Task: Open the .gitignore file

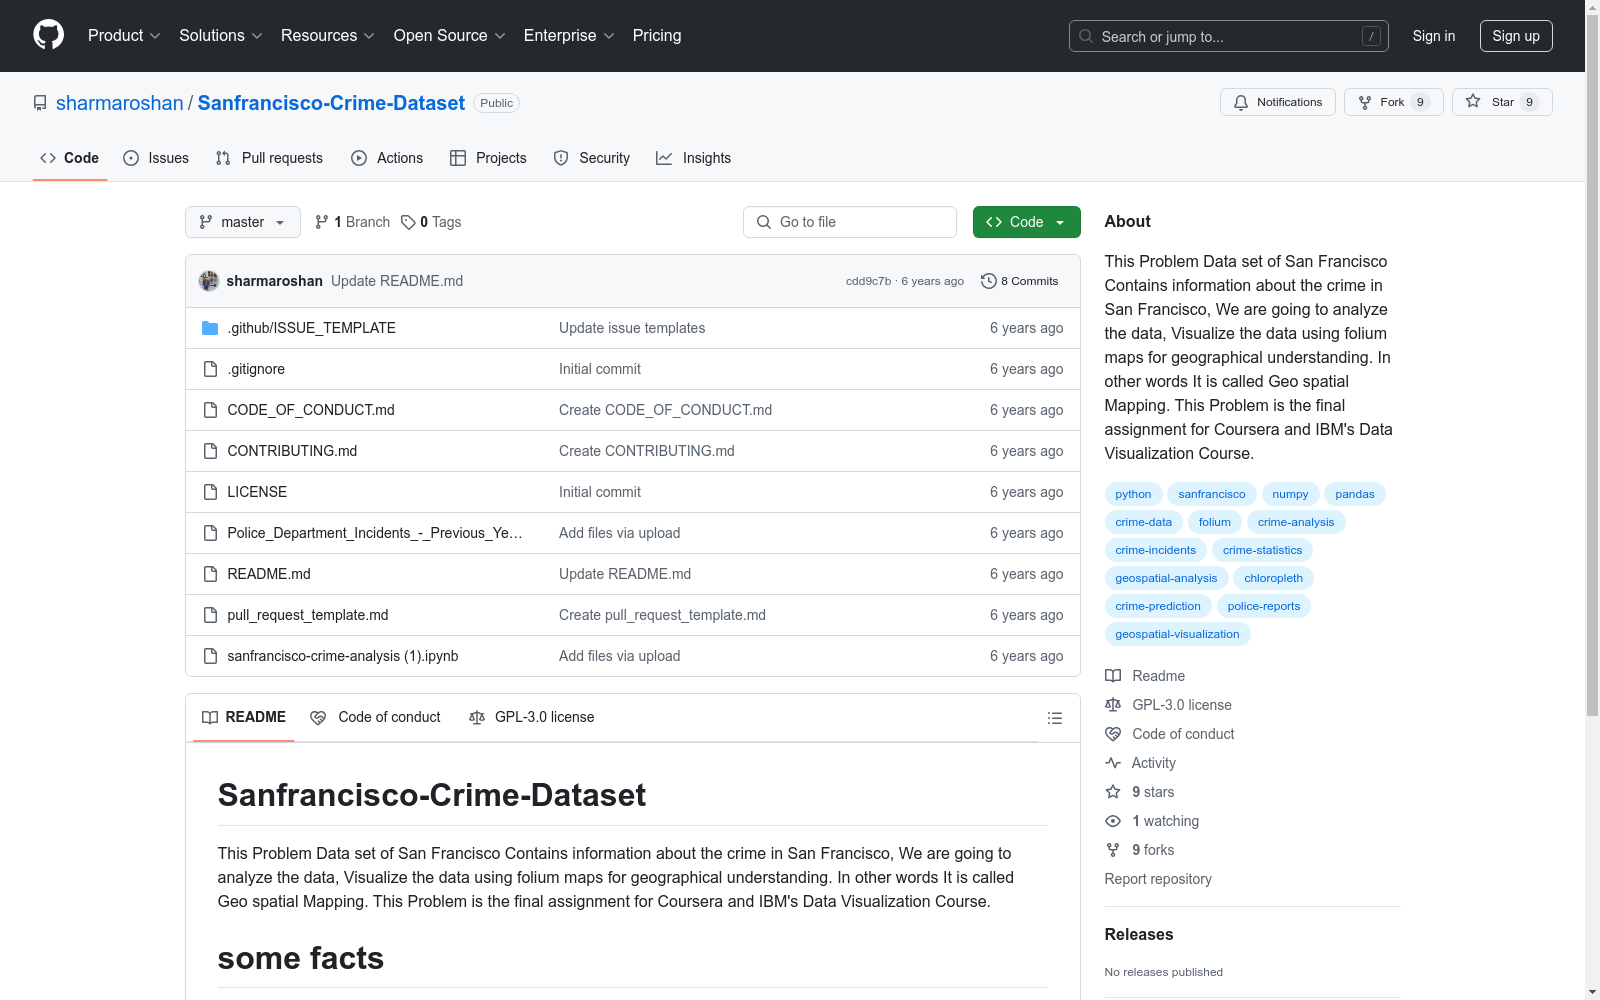Action: (x=256, y=369)
